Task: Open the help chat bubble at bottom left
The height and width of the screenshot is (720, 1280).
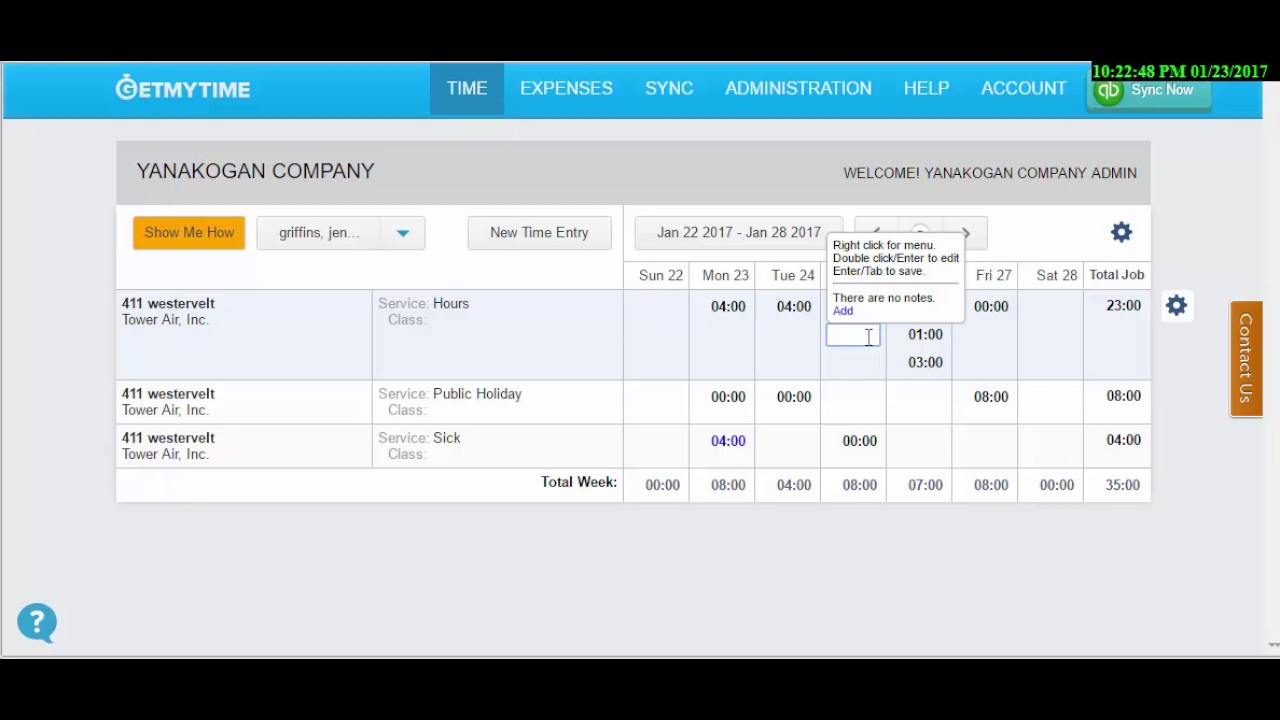Action: (36, 622)
